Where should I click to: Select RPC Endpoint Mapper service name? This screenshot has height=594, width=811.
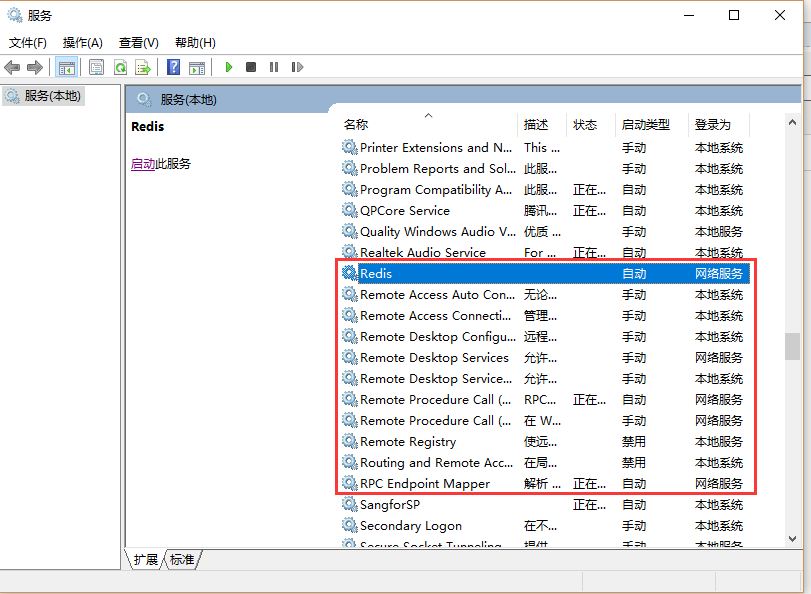click(x=425, y=483)
